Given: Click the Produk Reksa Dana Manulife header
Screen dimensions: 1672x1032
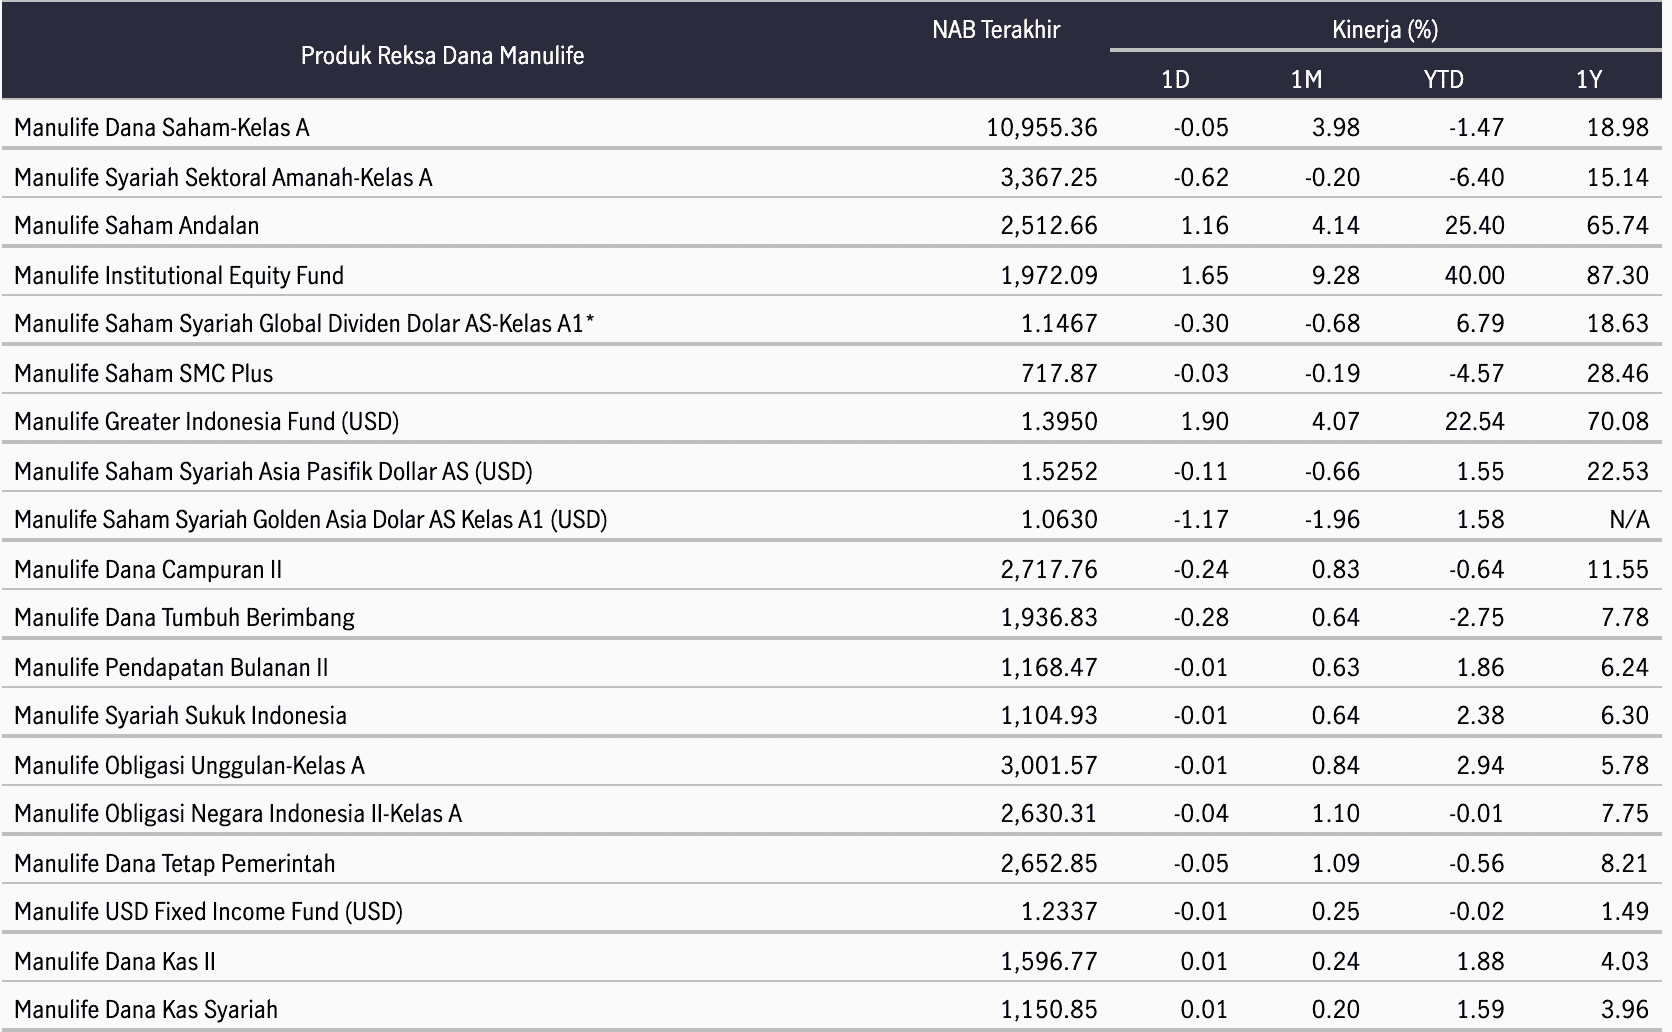Looking at the screenshot, I should (442, 56).
